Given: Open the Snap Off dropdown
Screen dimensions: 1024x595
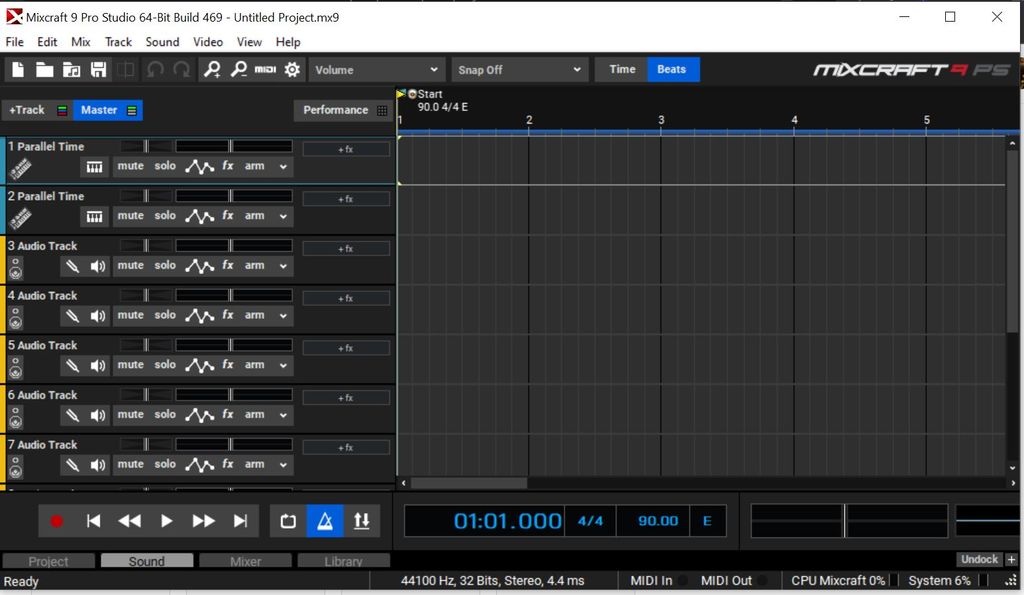Looking at the screenshot, I should (x=519, y=69).
